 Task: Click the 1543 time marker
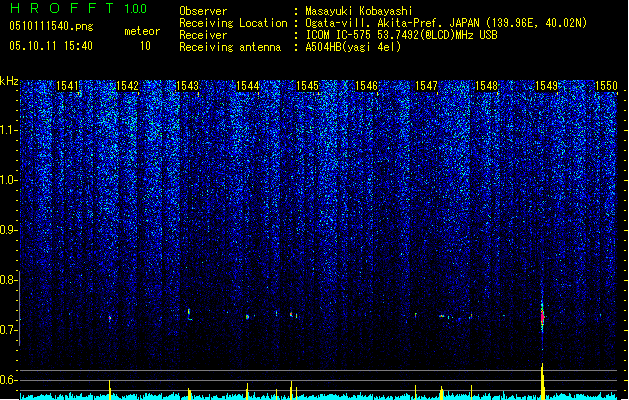(187, 86)
